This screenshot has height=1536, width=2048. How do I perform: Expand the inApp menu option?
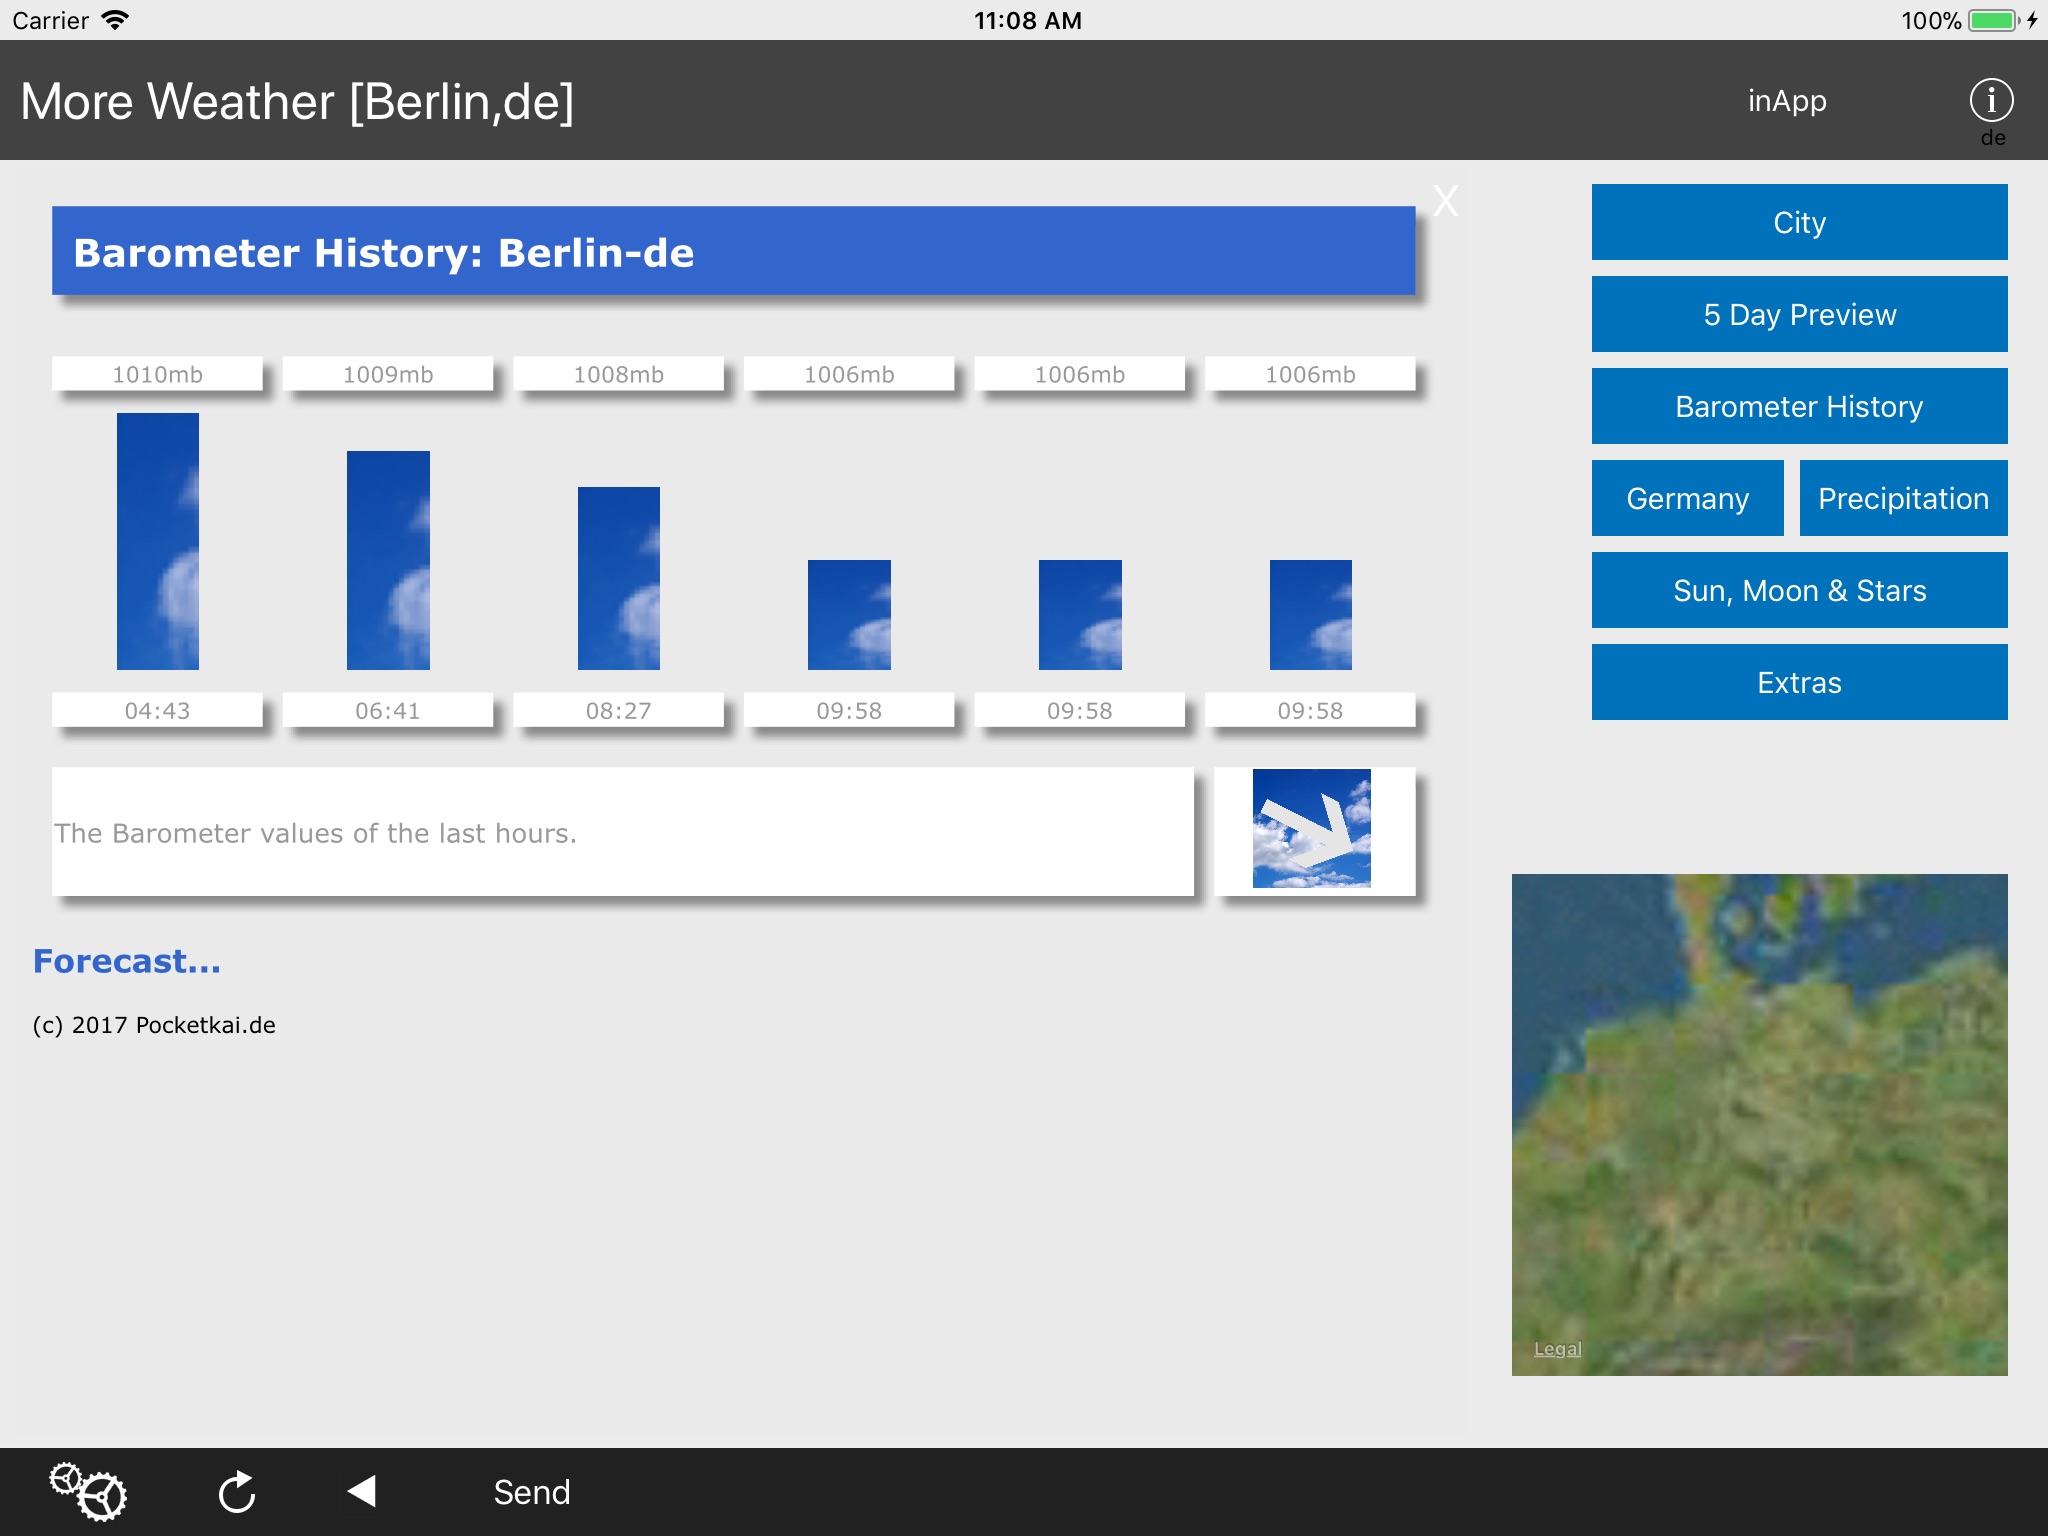pos(1785,102)
